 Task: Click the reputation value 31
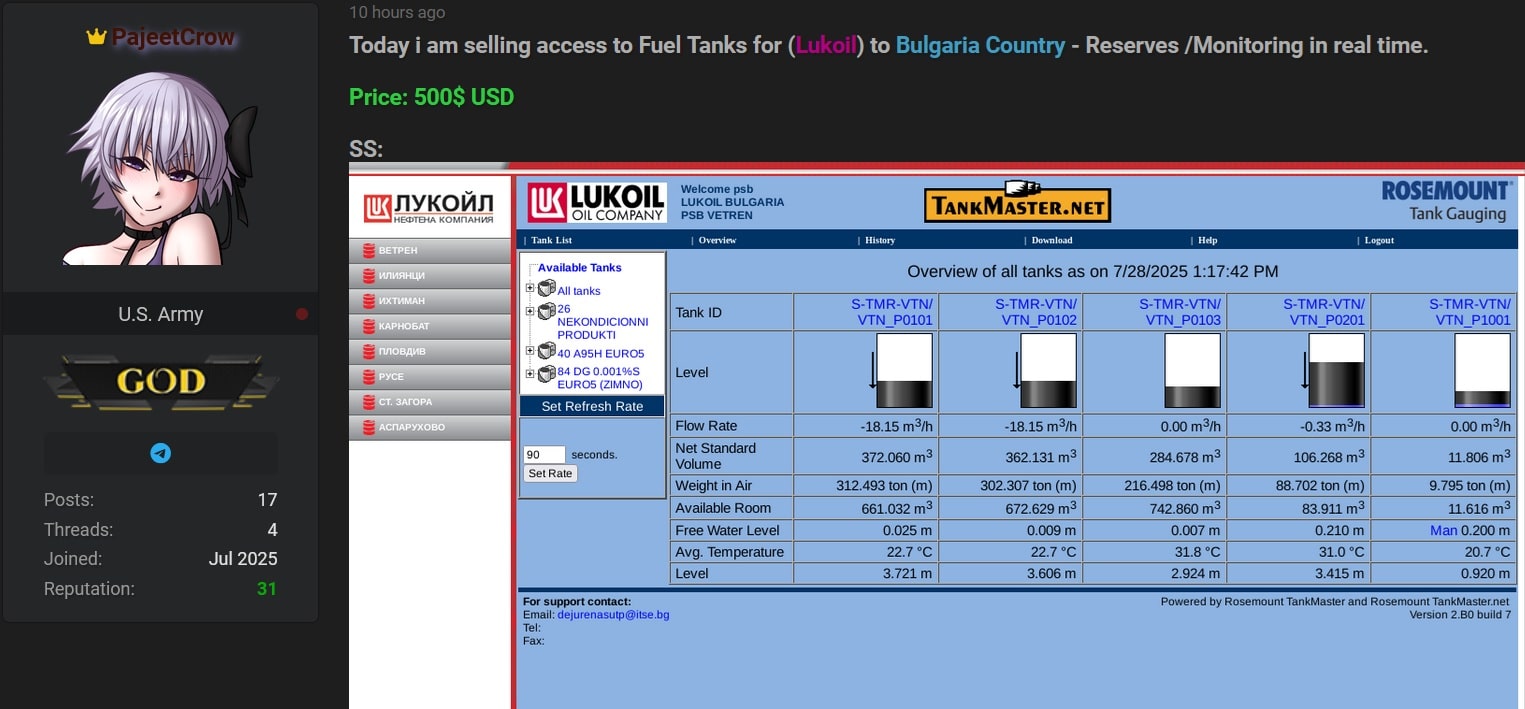coord(266,589)
